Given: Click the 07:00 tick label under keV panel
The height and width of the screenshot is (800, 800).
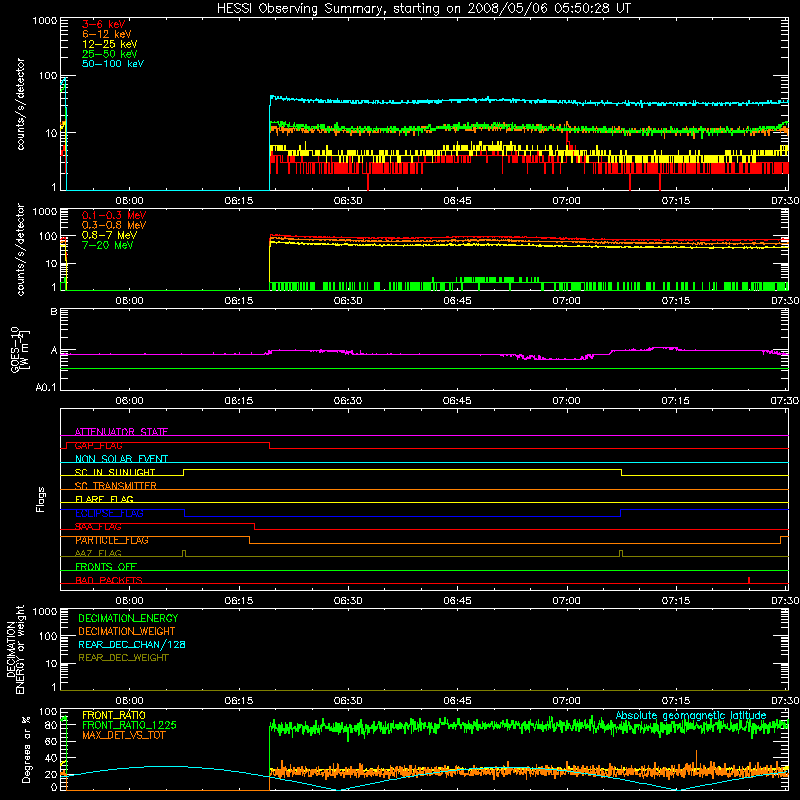Looking at the screenshot, I should [566, 201].
